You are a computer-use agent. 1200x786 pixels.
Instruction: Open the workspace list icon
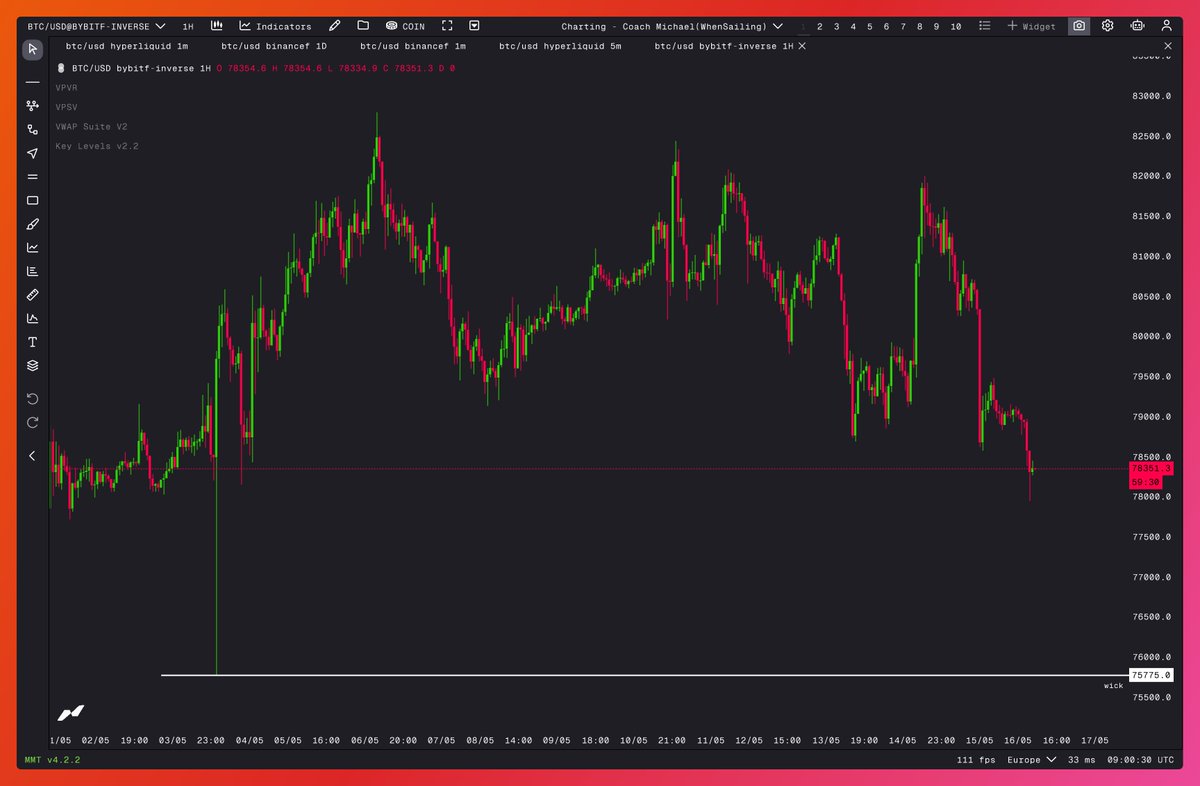[985, 26]
